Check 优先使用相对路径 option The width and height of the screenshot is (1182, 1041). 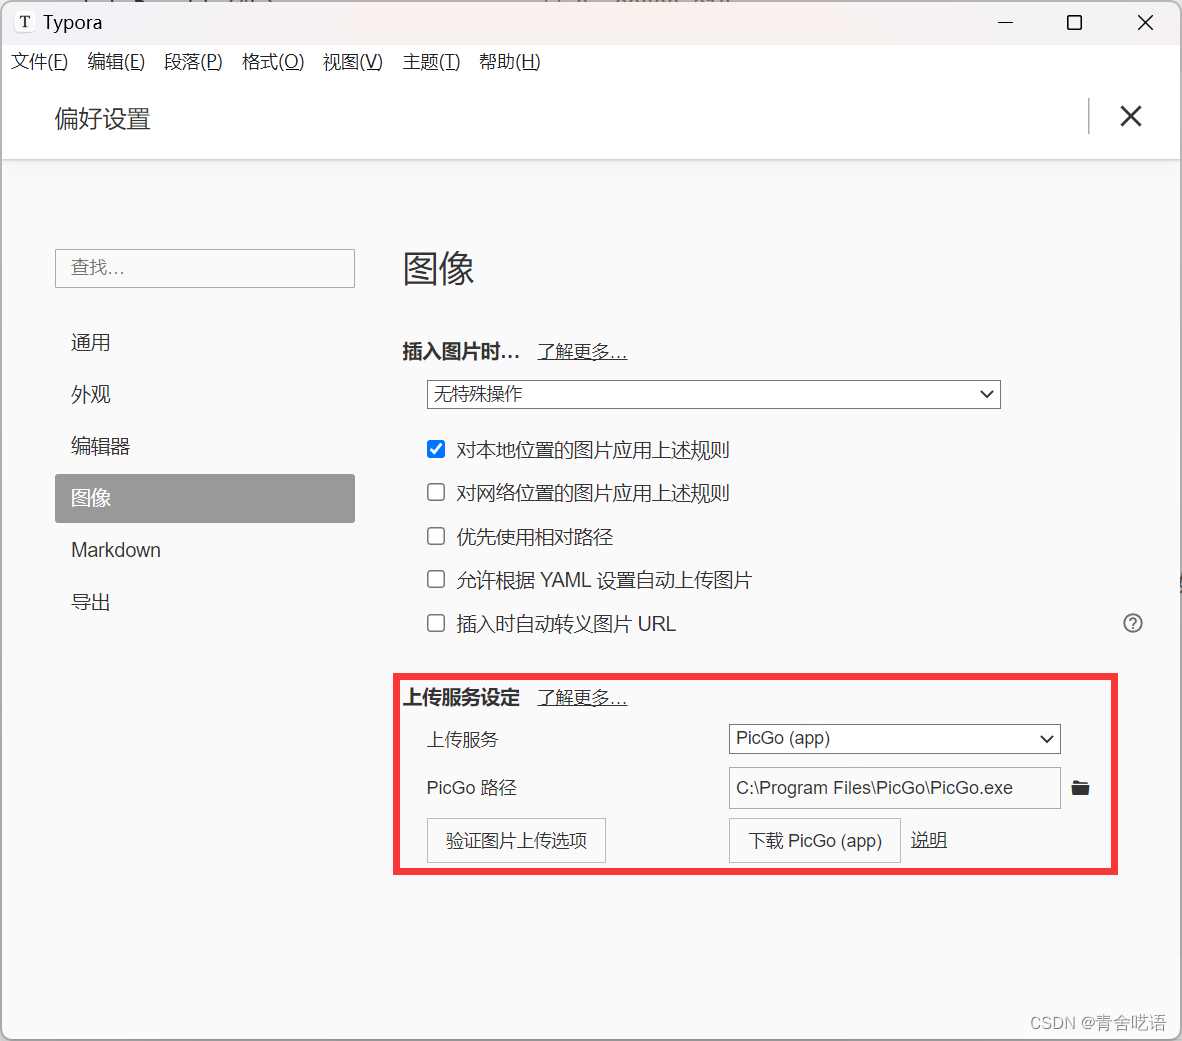point(436,536)
